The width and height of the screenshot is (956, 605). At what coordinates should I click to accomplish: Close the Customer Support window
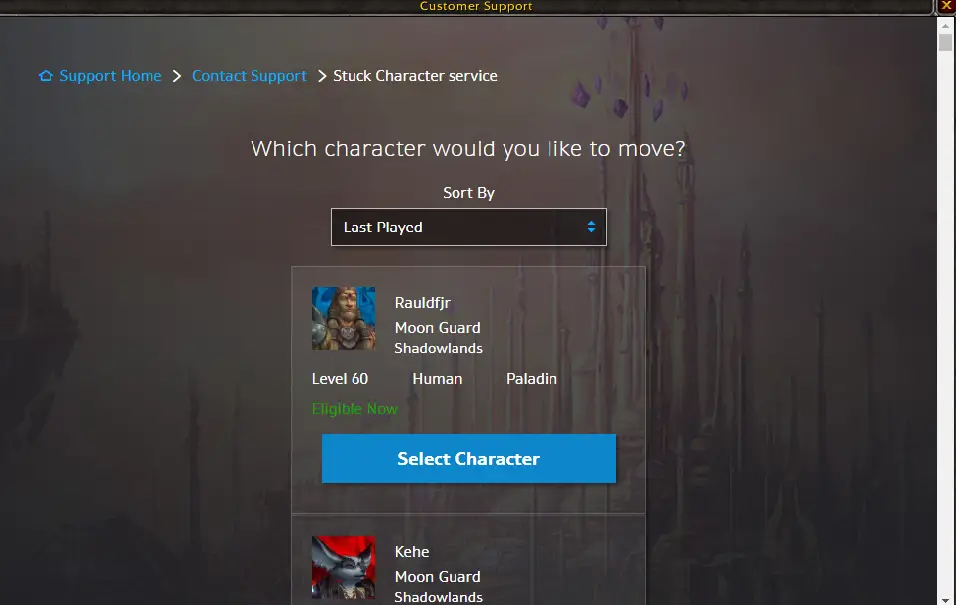pos(946,5)
